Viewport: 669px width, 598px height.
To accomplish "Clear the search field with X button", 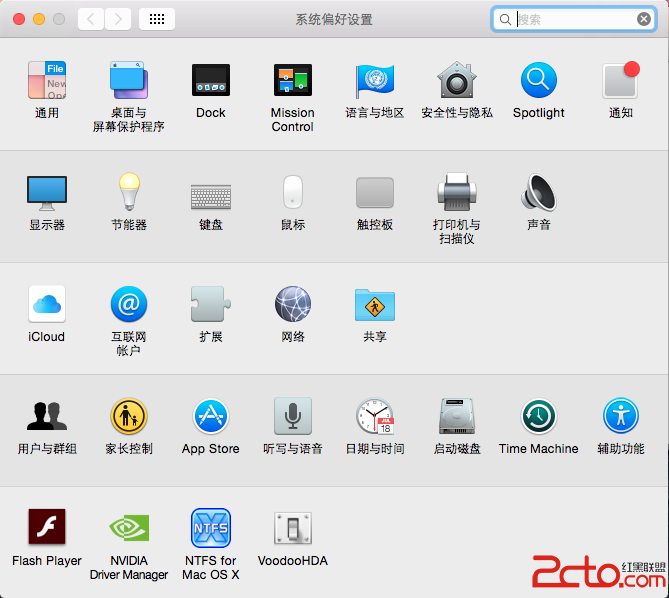I will point(644,19).
